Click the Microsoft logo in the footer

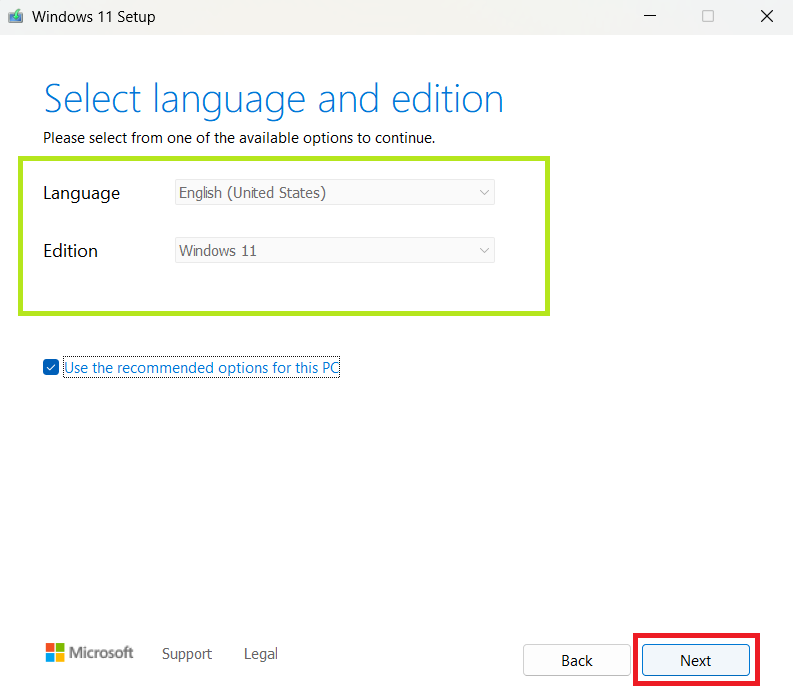90,653
